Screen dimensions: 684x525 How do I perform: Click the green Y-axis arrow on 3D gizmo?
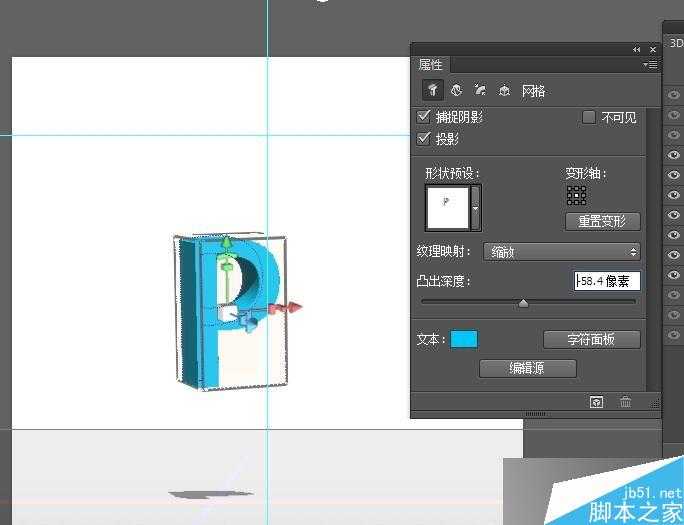pos(227,243)
